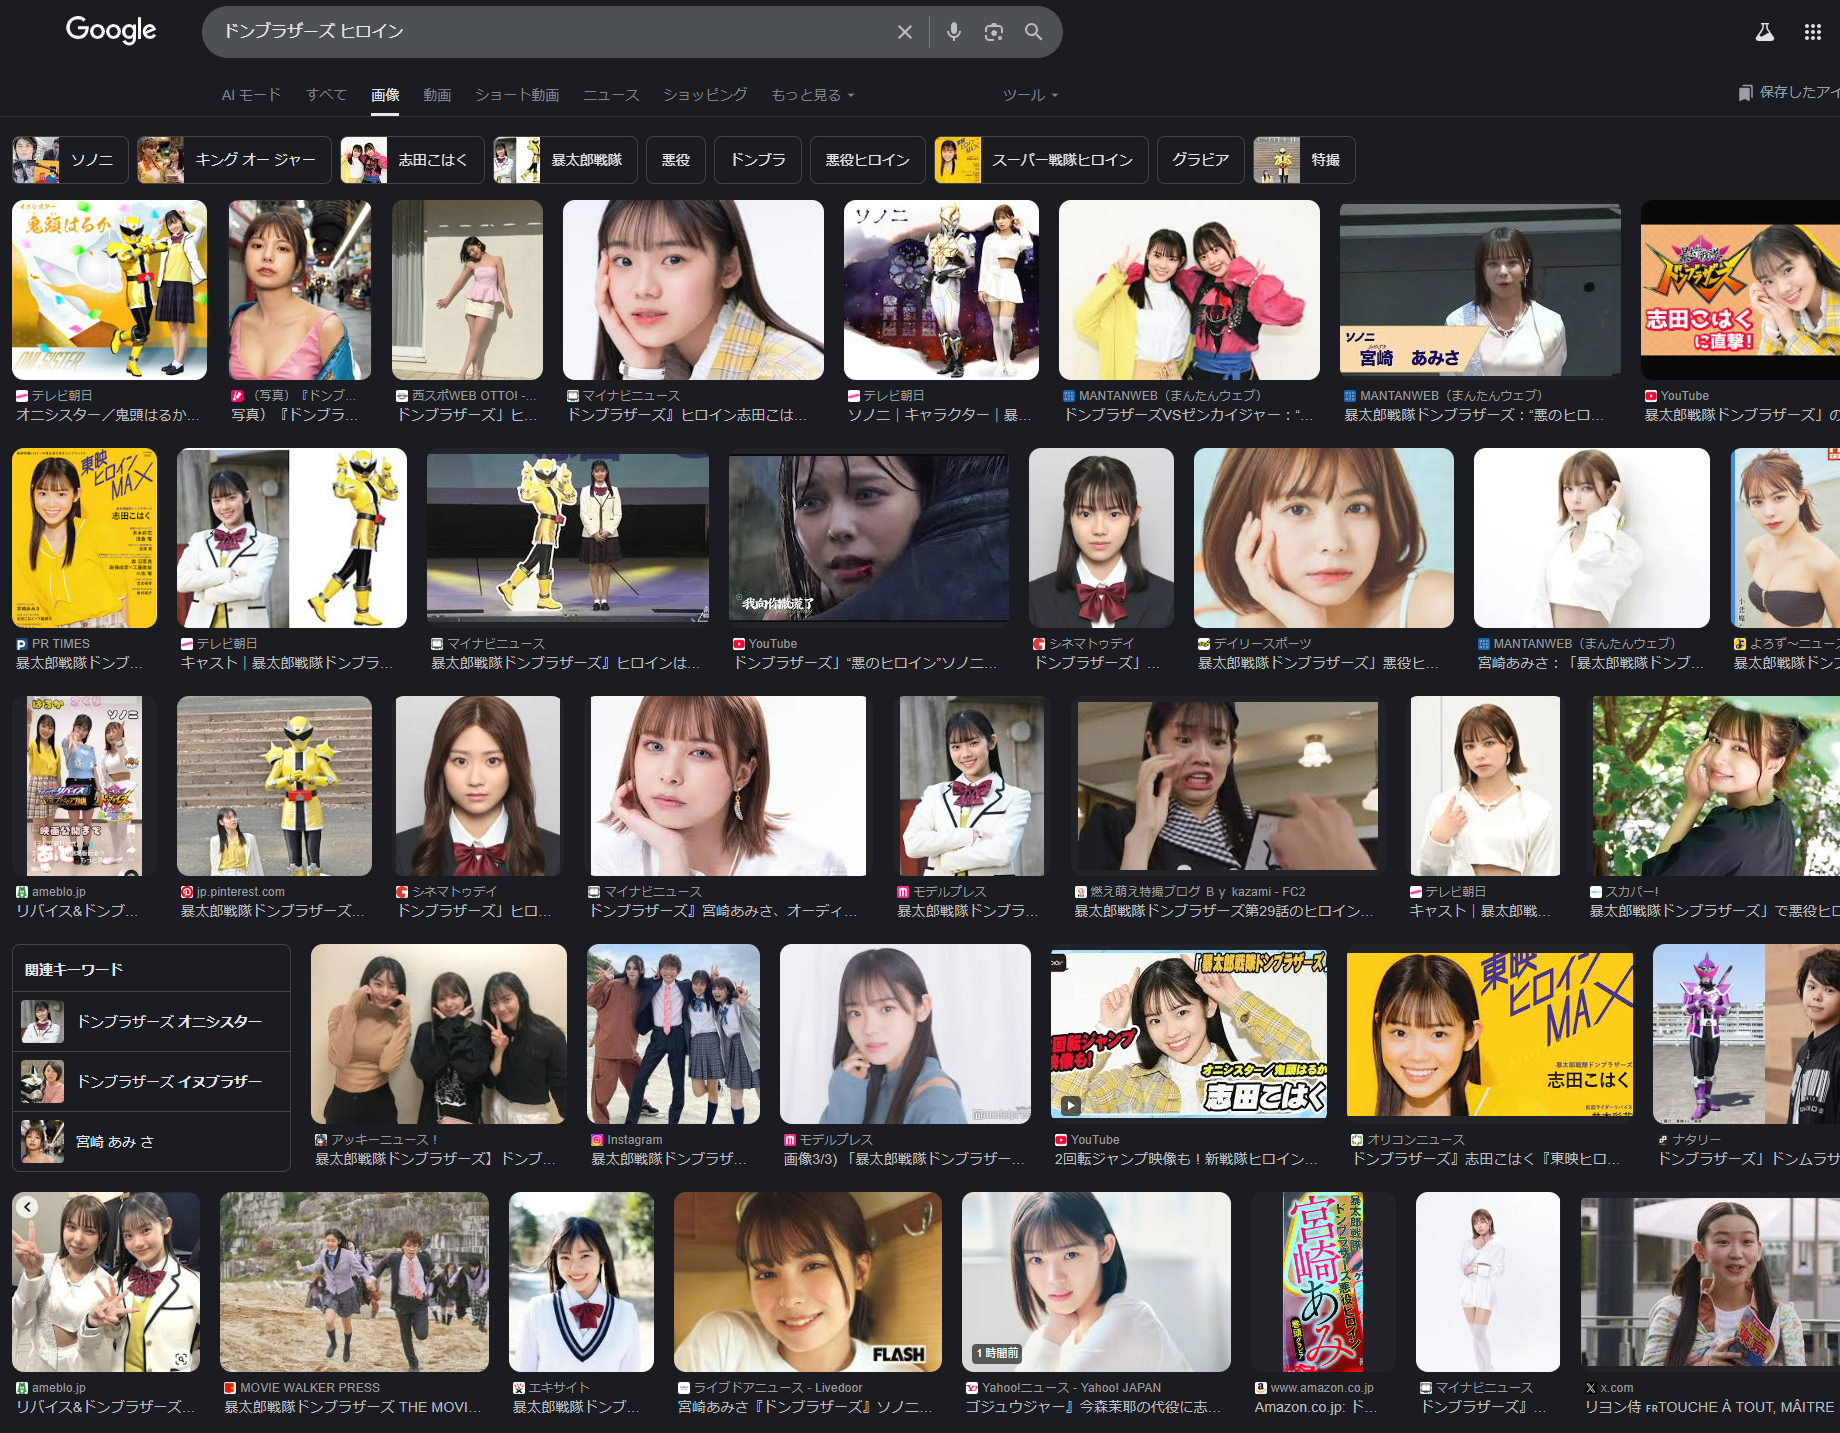Open Search Labs flask icon
The height and width of the screenshot is (1433, 1840).
pos(1765,32)
